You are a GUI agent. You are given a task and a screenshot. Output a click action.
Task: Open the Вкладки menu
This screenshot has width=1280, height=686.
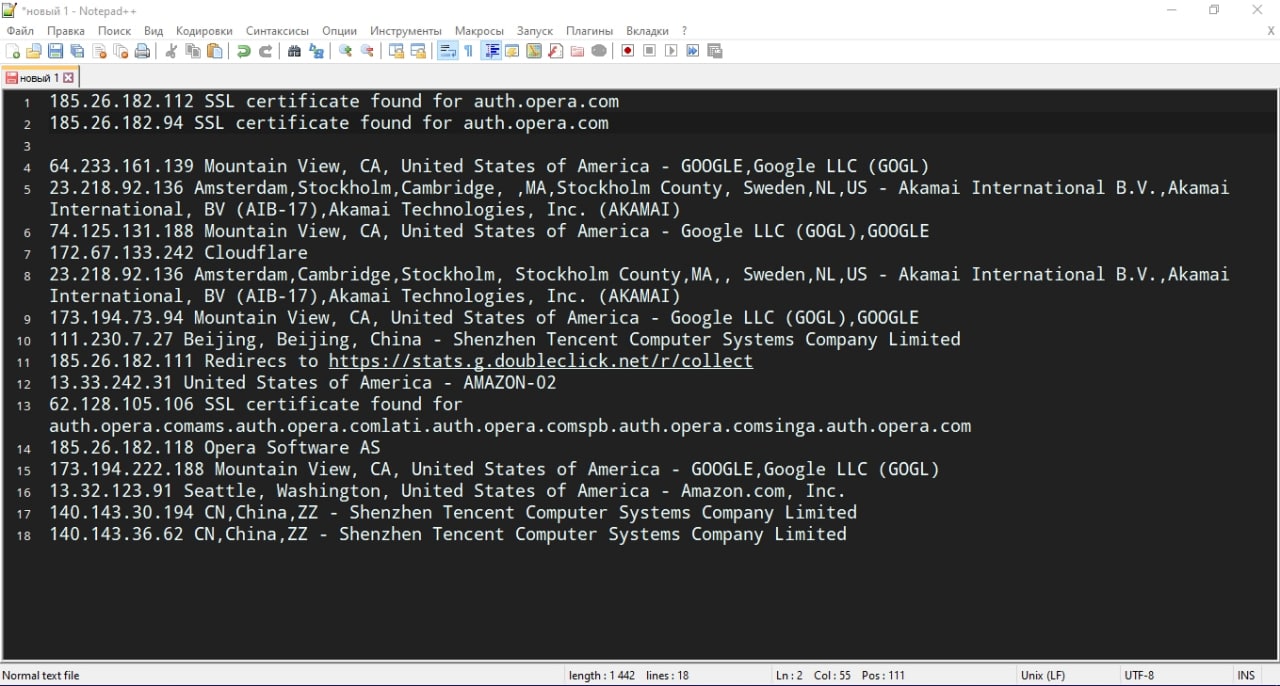pyautogui.click(x=648, y=31)
